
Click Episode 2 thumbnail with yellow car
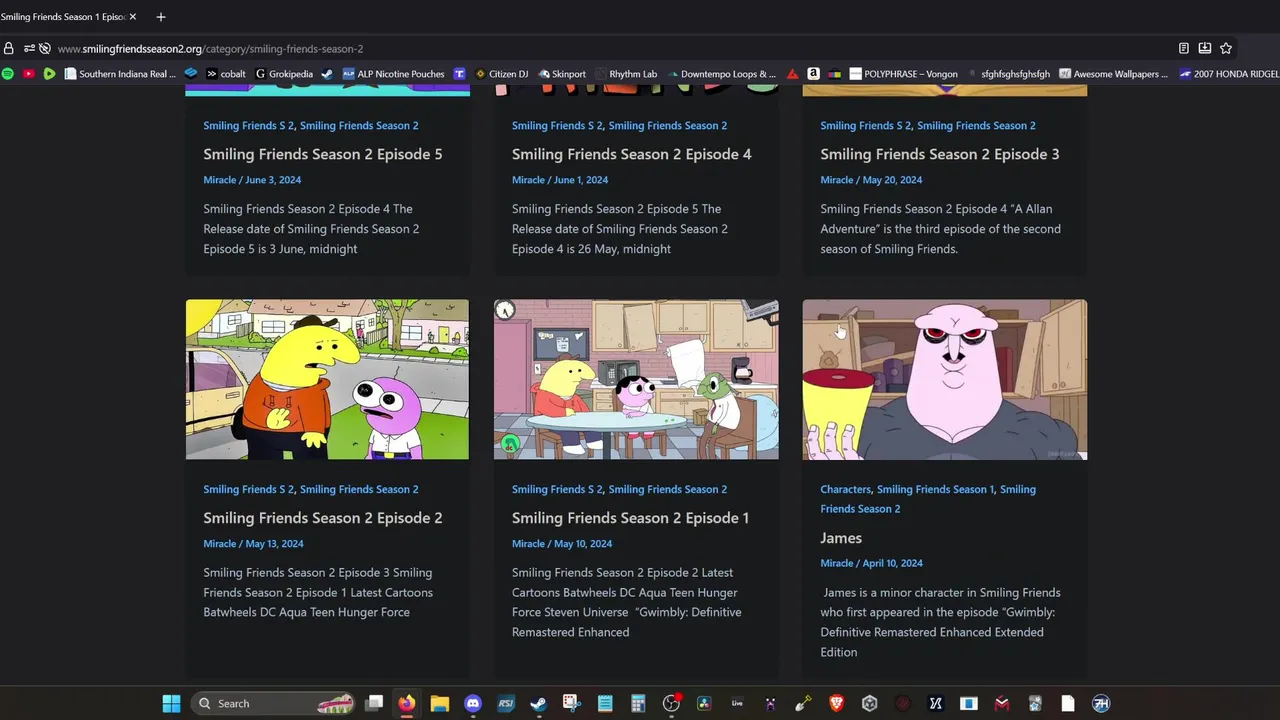(x=327, y=380)
